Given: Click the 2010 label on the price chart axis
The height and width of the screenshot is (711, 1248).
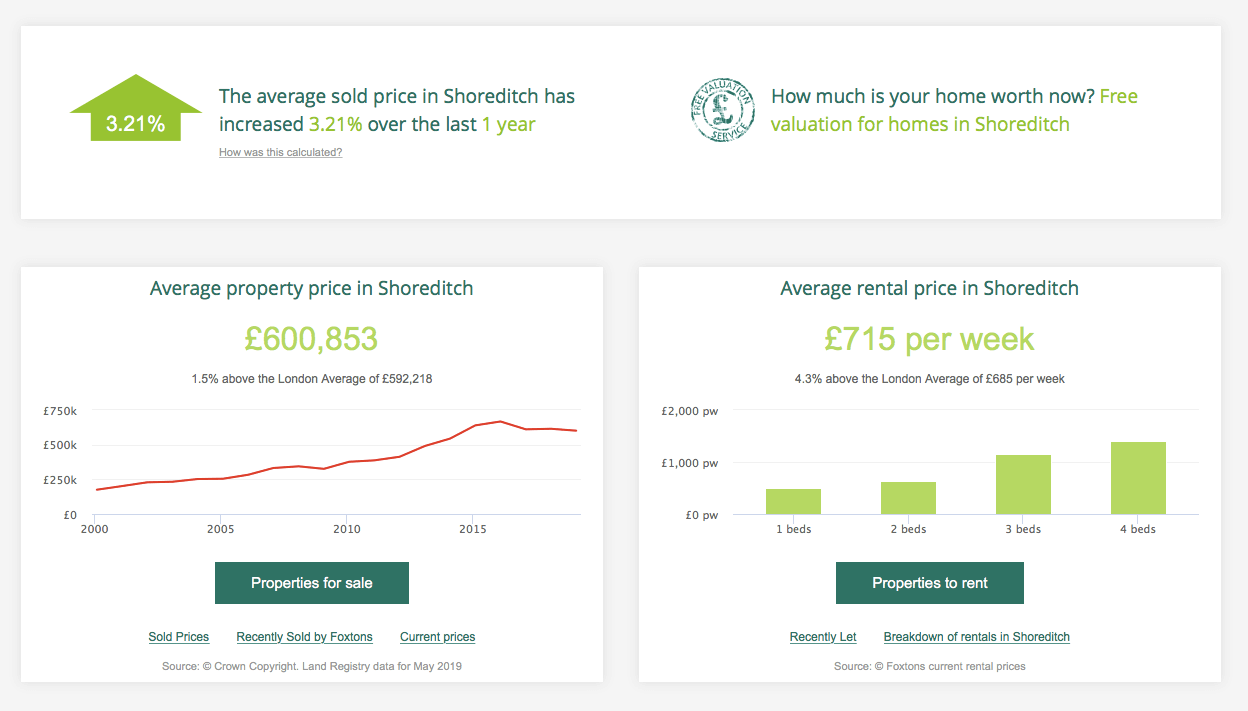Looking at the screenshot, I should [x=347, y=529].
